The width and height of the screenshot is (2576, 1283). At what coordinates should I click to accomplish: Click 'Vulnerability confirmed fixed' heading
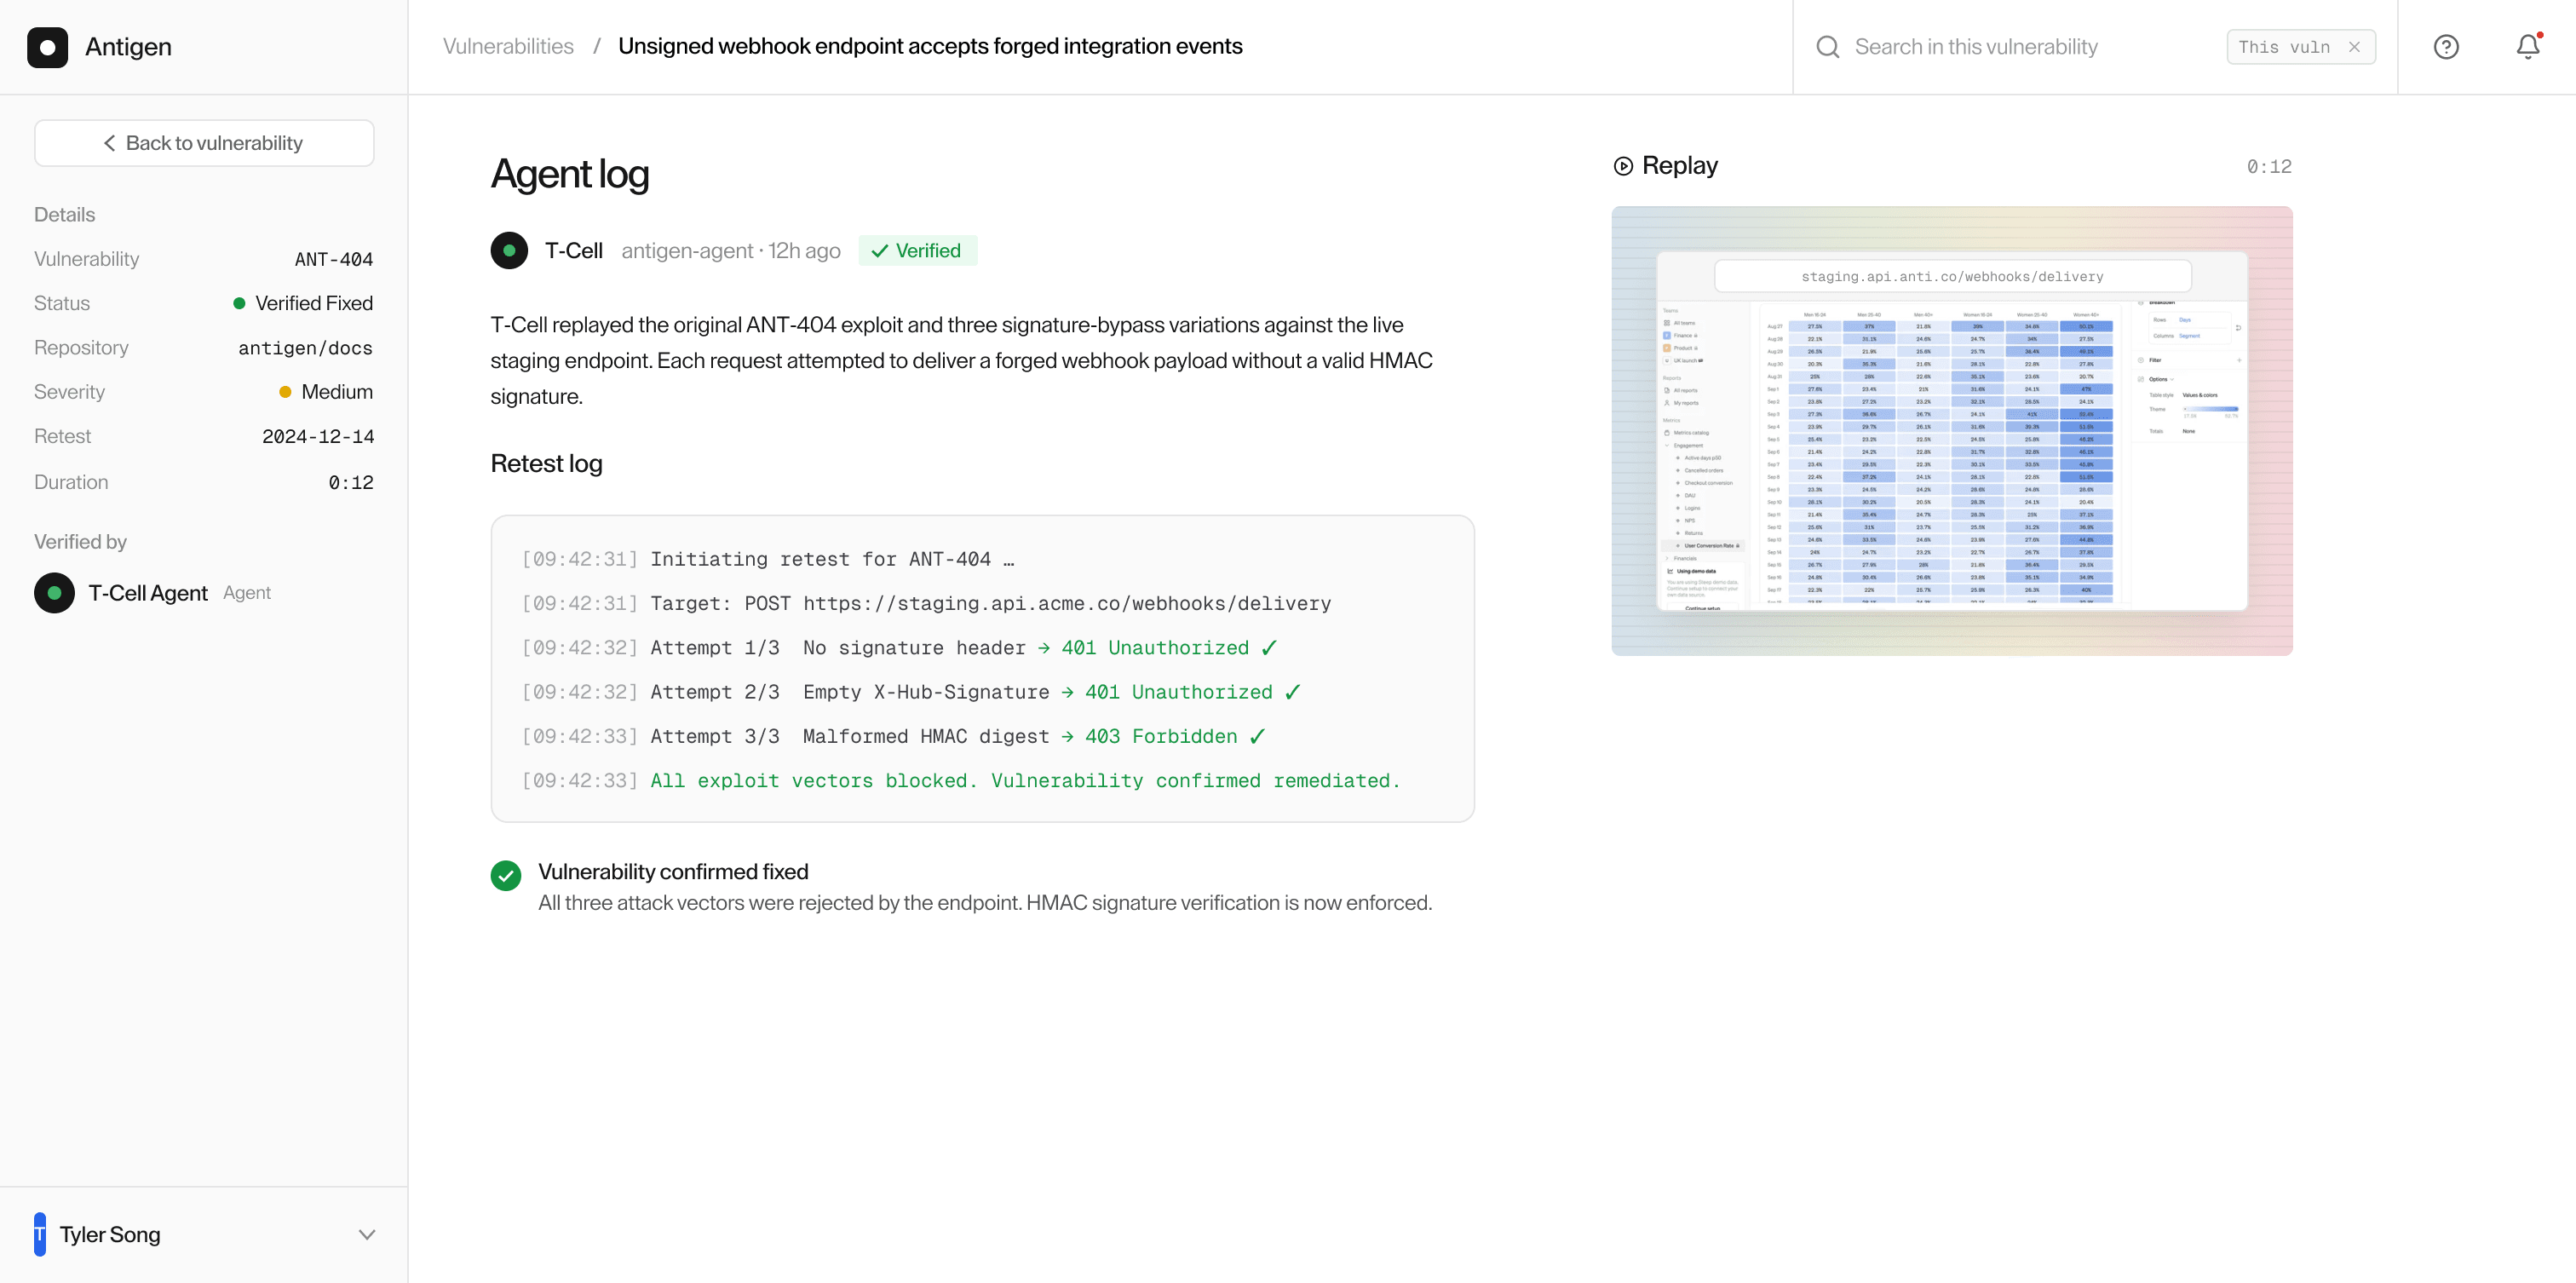pos(673,872)
